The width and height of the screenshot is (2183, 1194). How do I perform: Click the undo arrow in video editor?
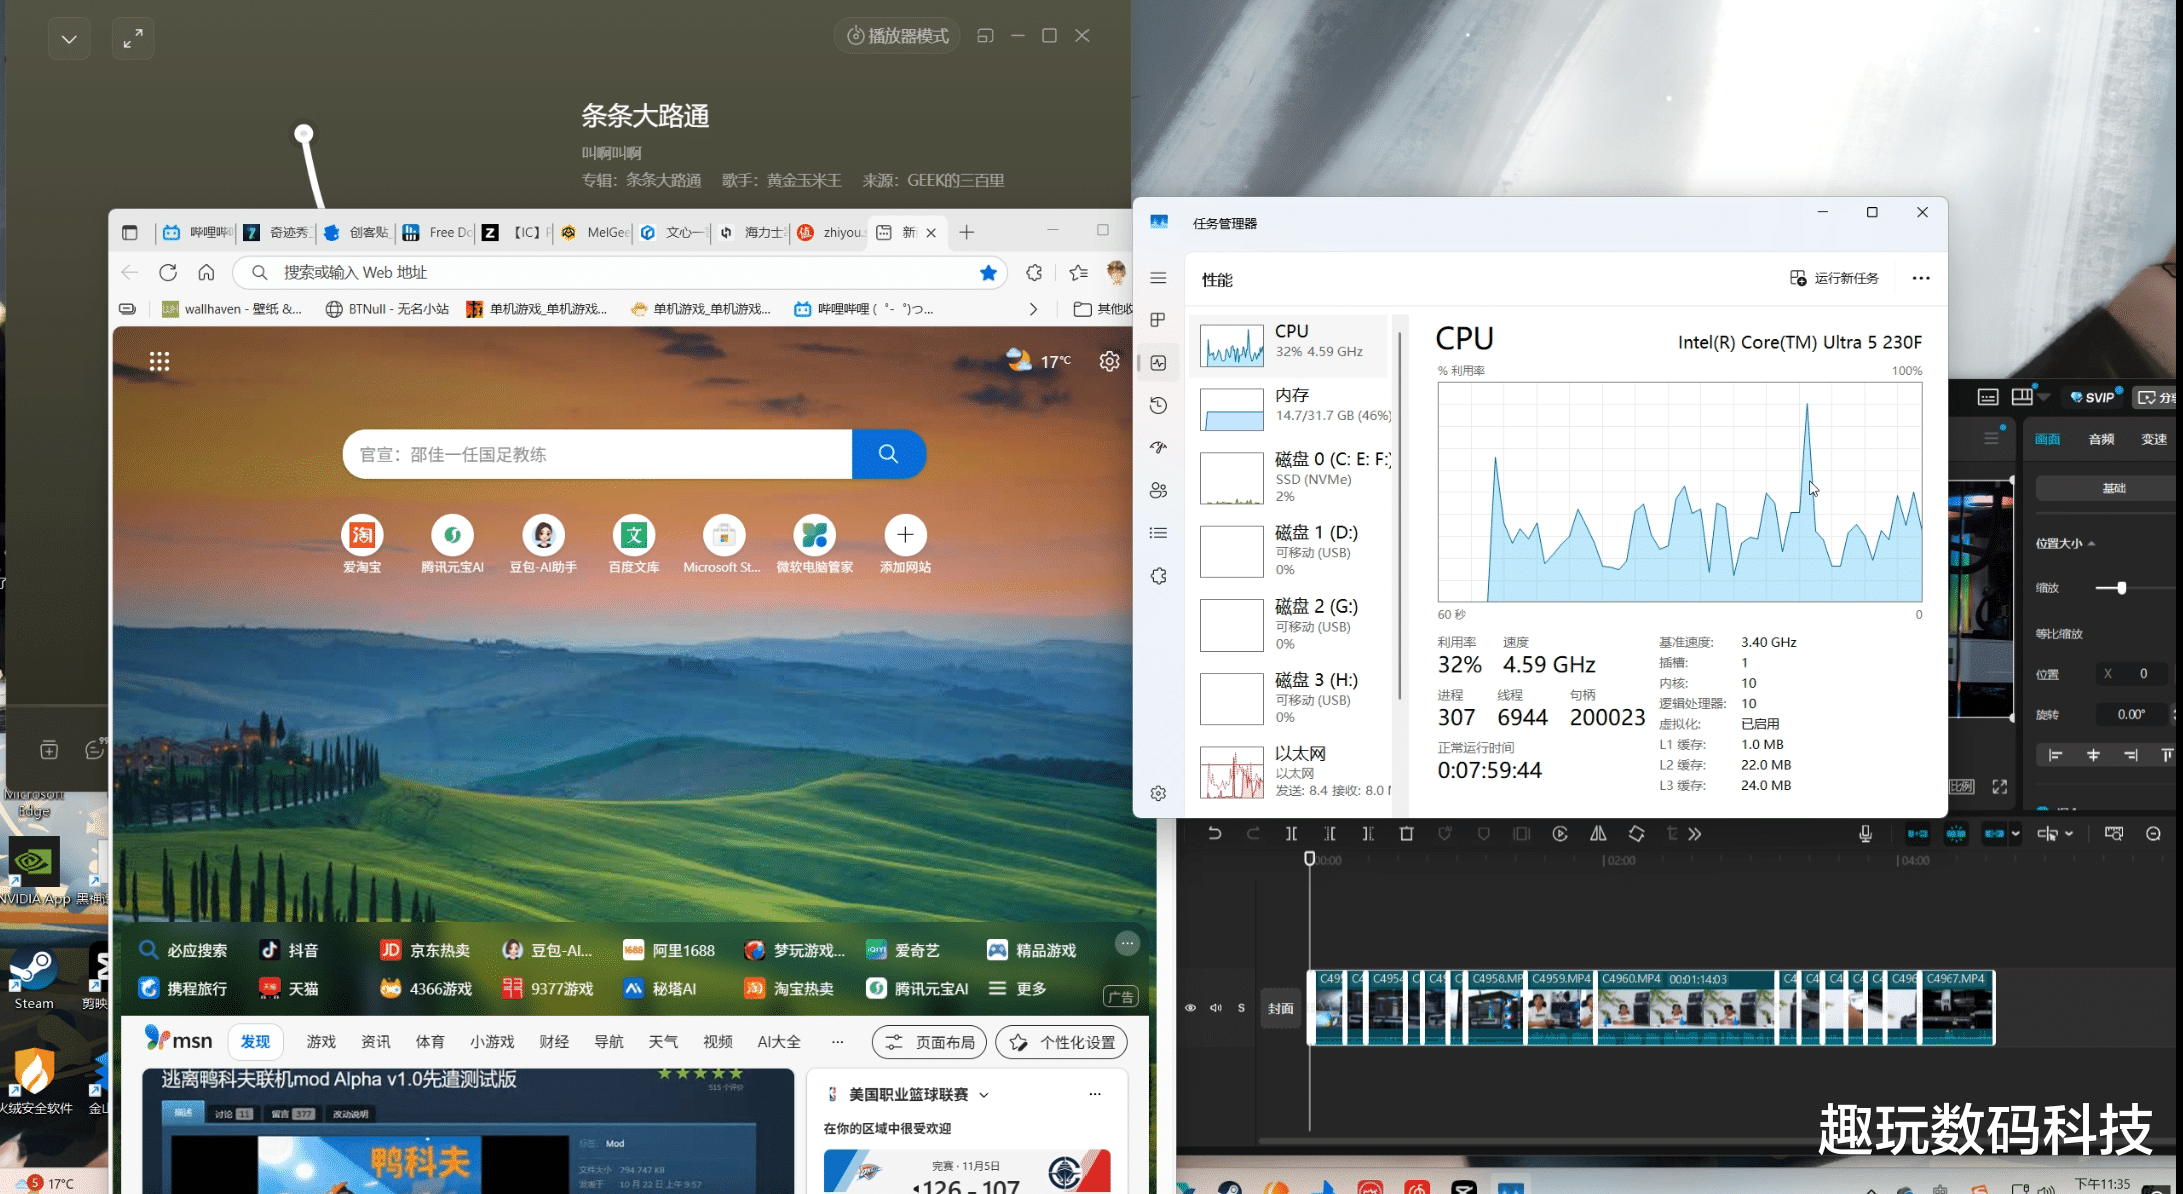(x=1214, y=834)
